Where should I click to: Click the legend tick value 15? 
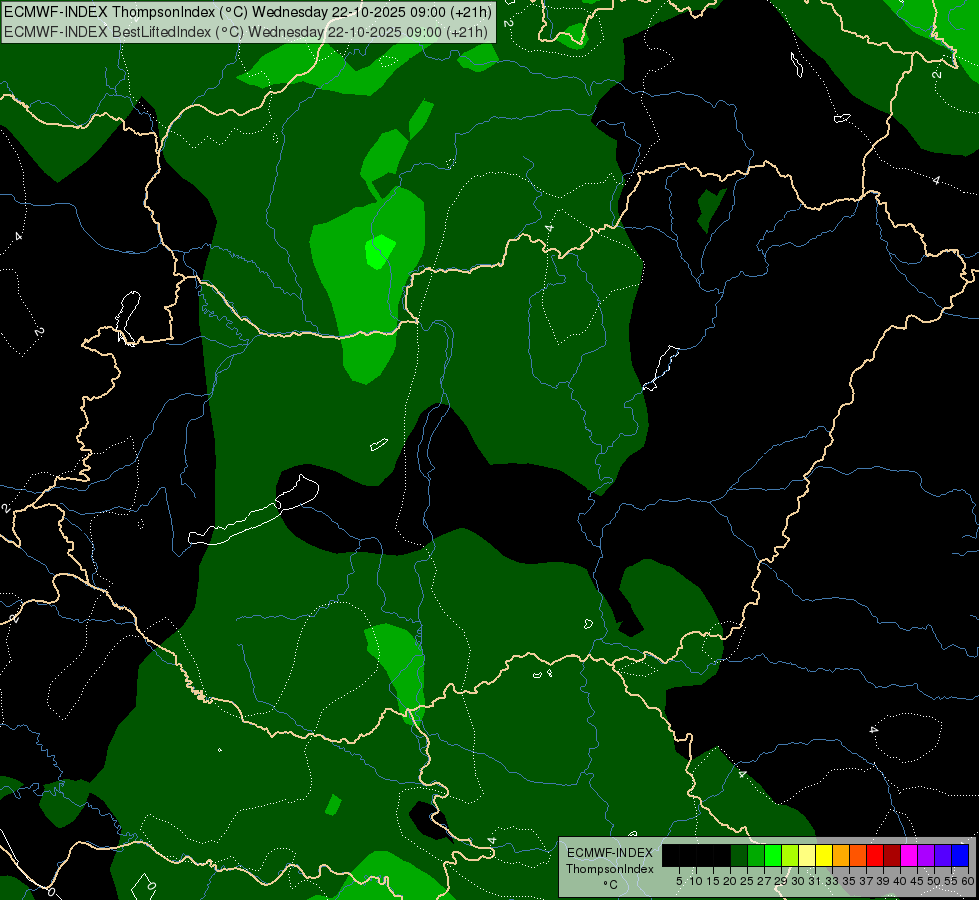point(713,881)
